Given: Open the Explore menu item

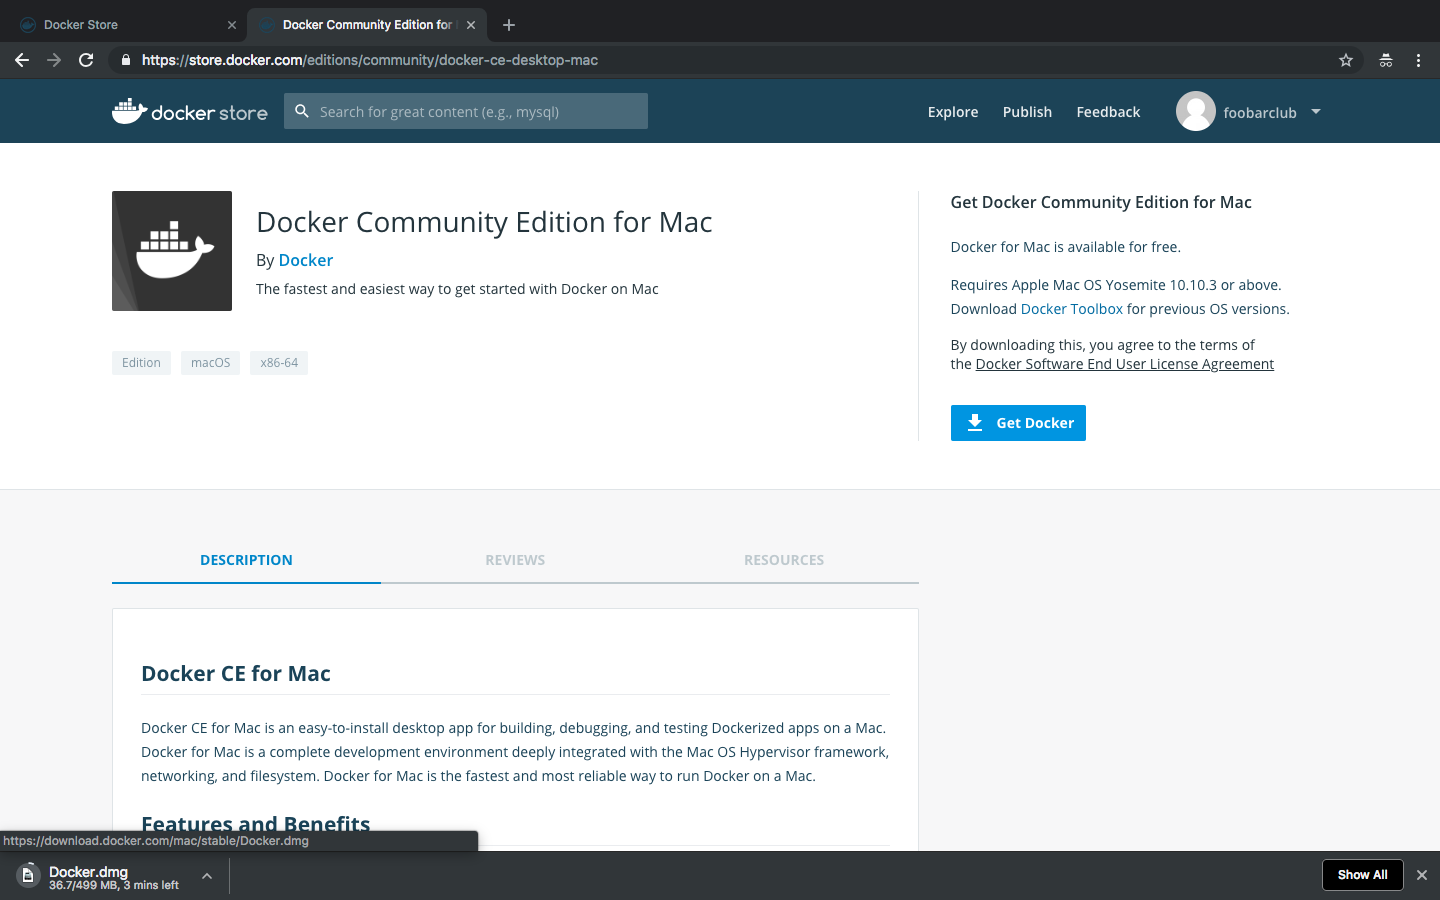Looking at the screenshot, I should coord(953,112).
